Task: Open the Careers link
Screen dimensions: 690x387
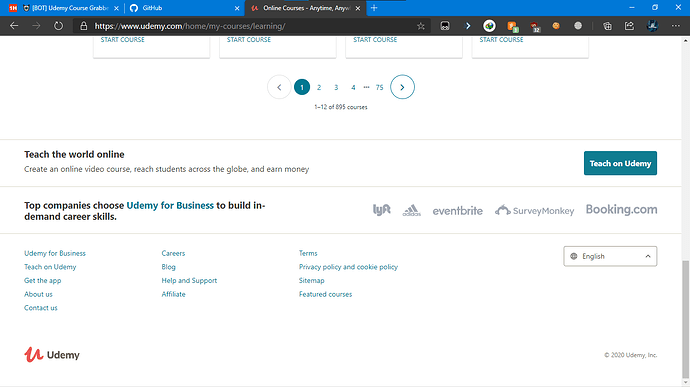Action: [x=173, y=253]
